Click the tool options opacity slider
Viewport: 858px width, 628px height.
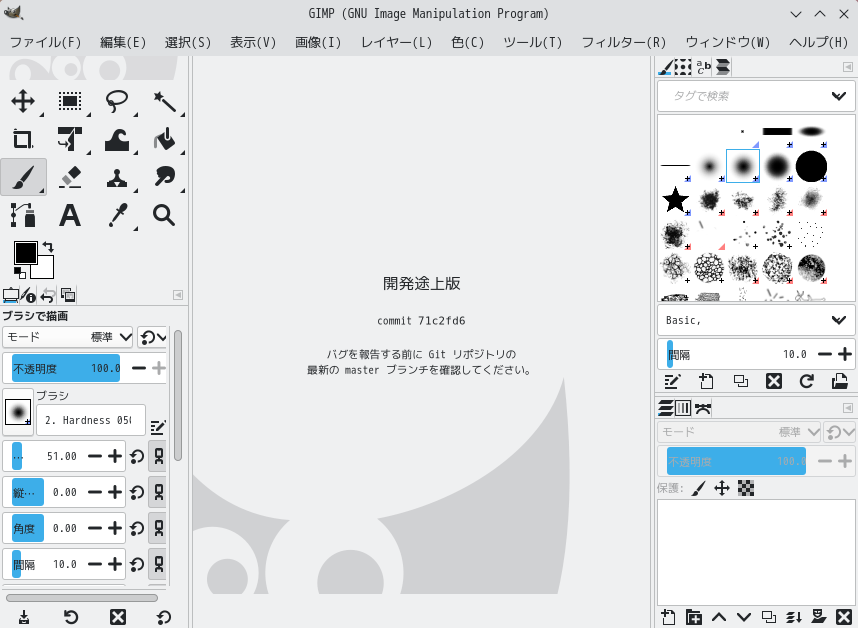tap(66, 368)
